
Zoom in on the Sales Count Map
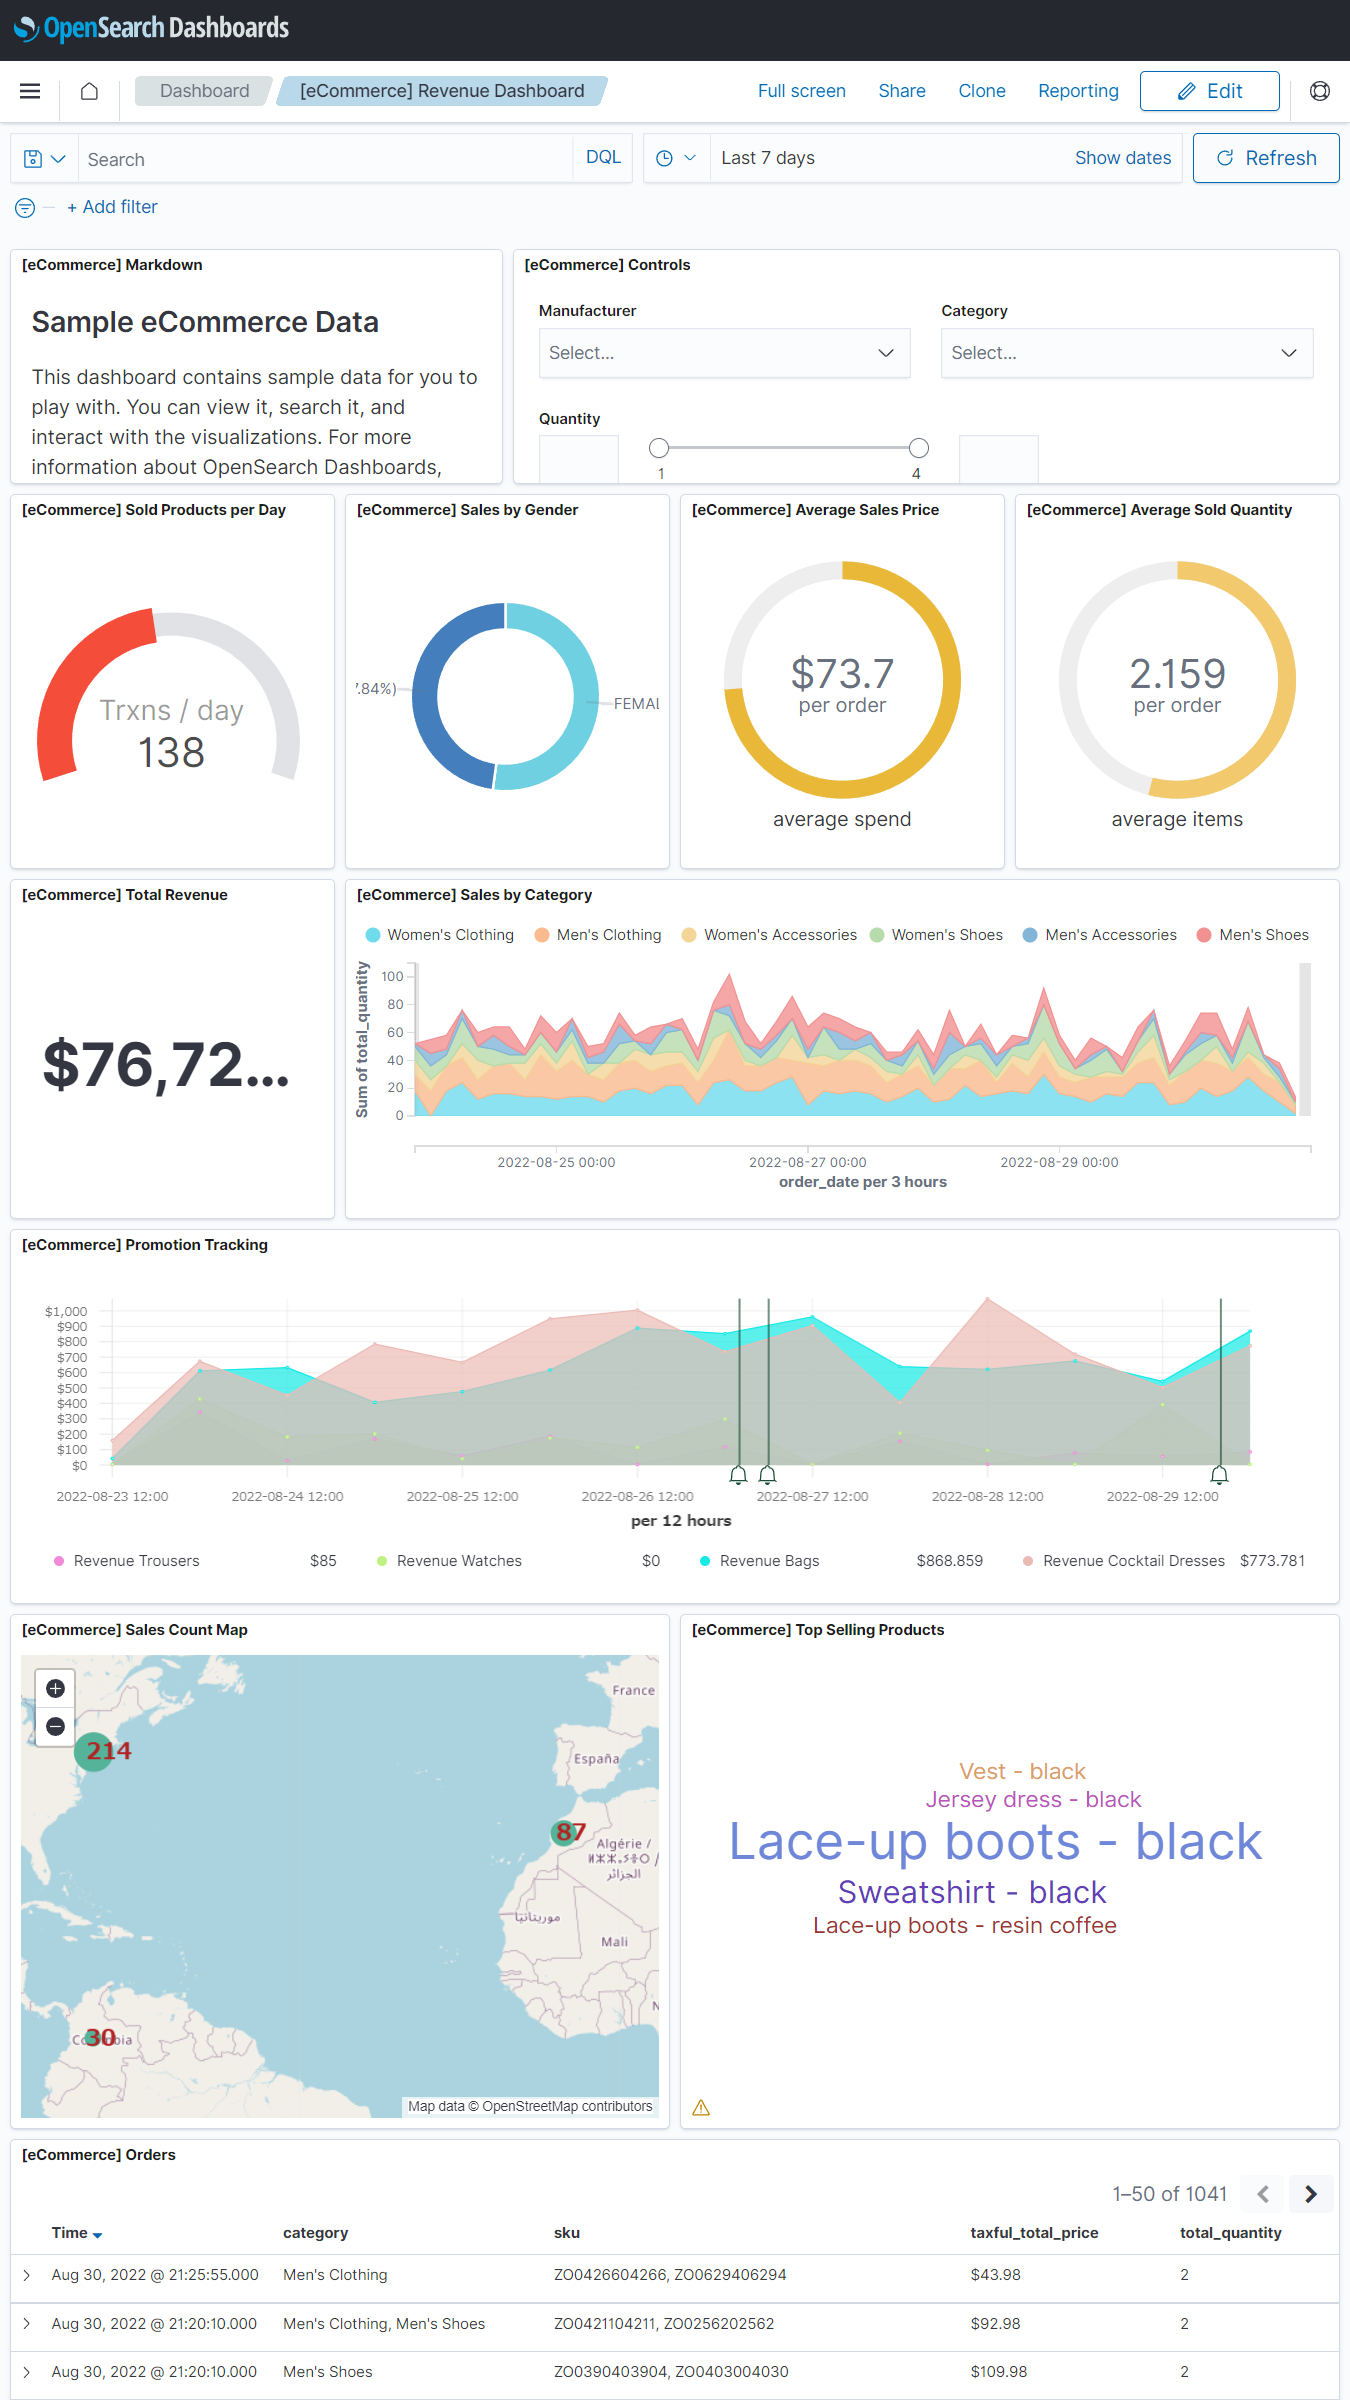pyautogui.click(x=56, y=1688)
